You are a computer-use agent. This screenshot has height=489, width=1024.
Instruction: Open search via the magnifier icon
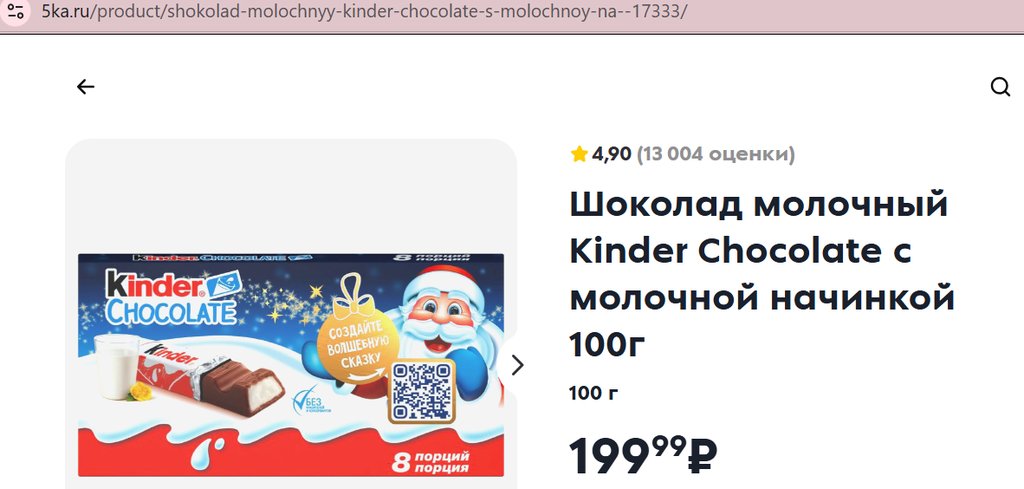coord(1000,87)
